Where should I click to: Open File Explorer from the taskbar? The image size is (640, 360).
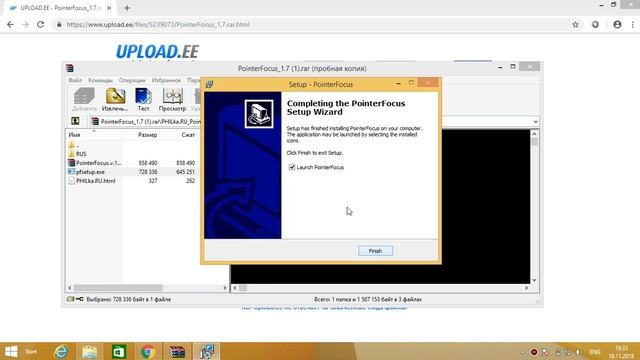[x=90, y=351]
